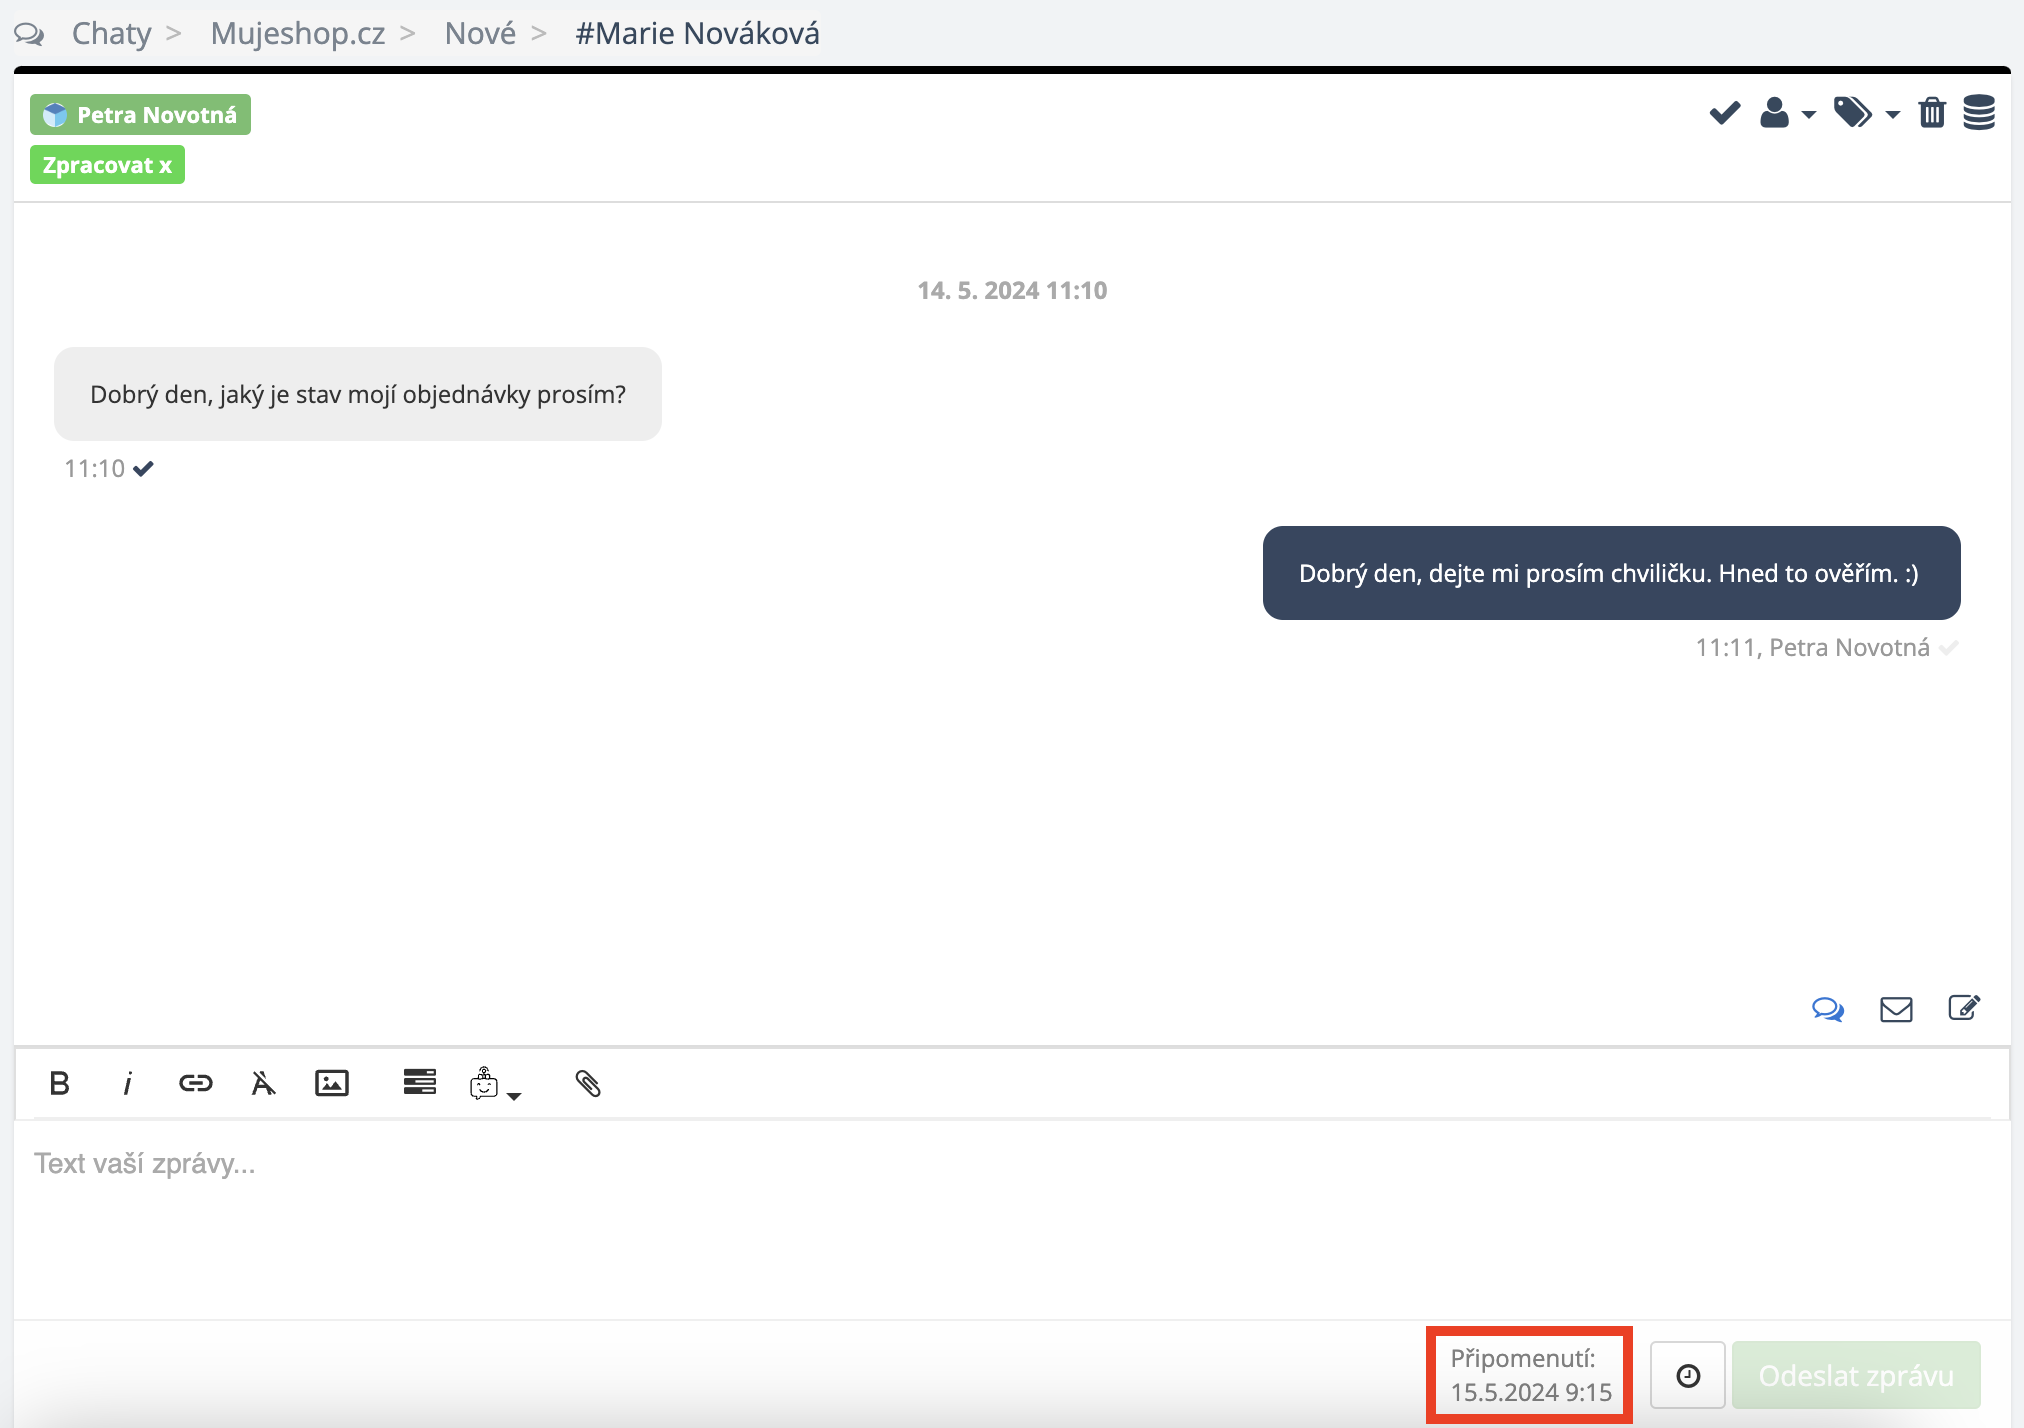Switch to internal note mode

(1964, 1008)
